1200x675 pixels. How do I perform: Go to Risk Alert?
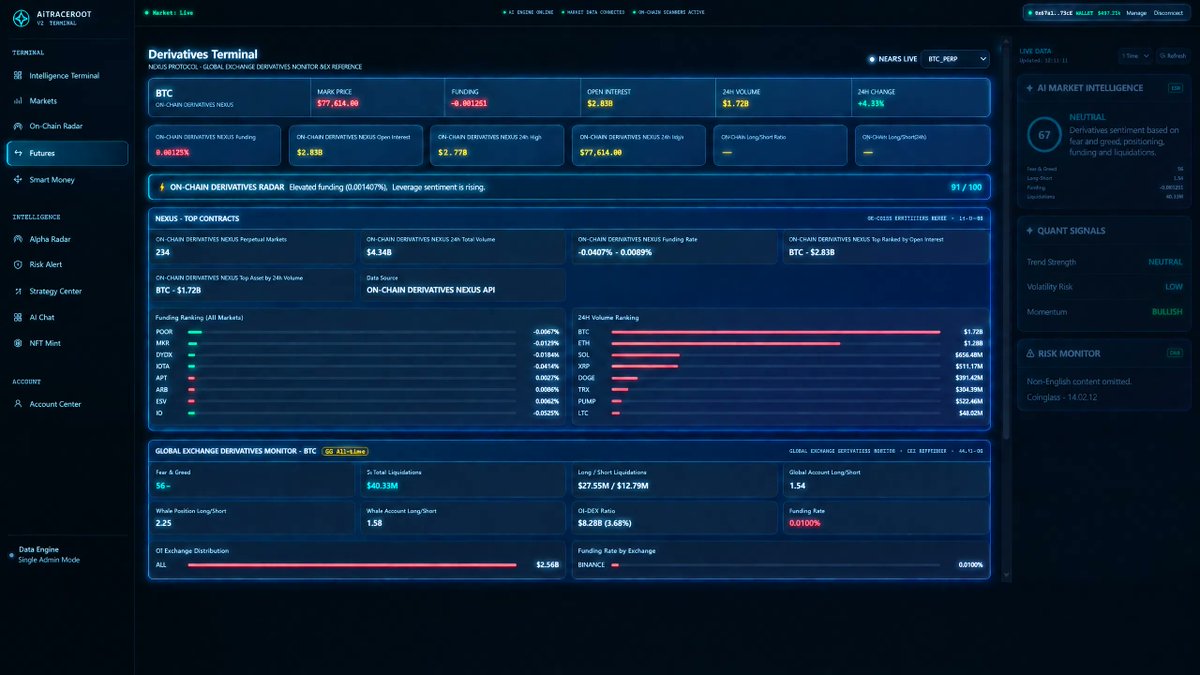pos(66,265)
